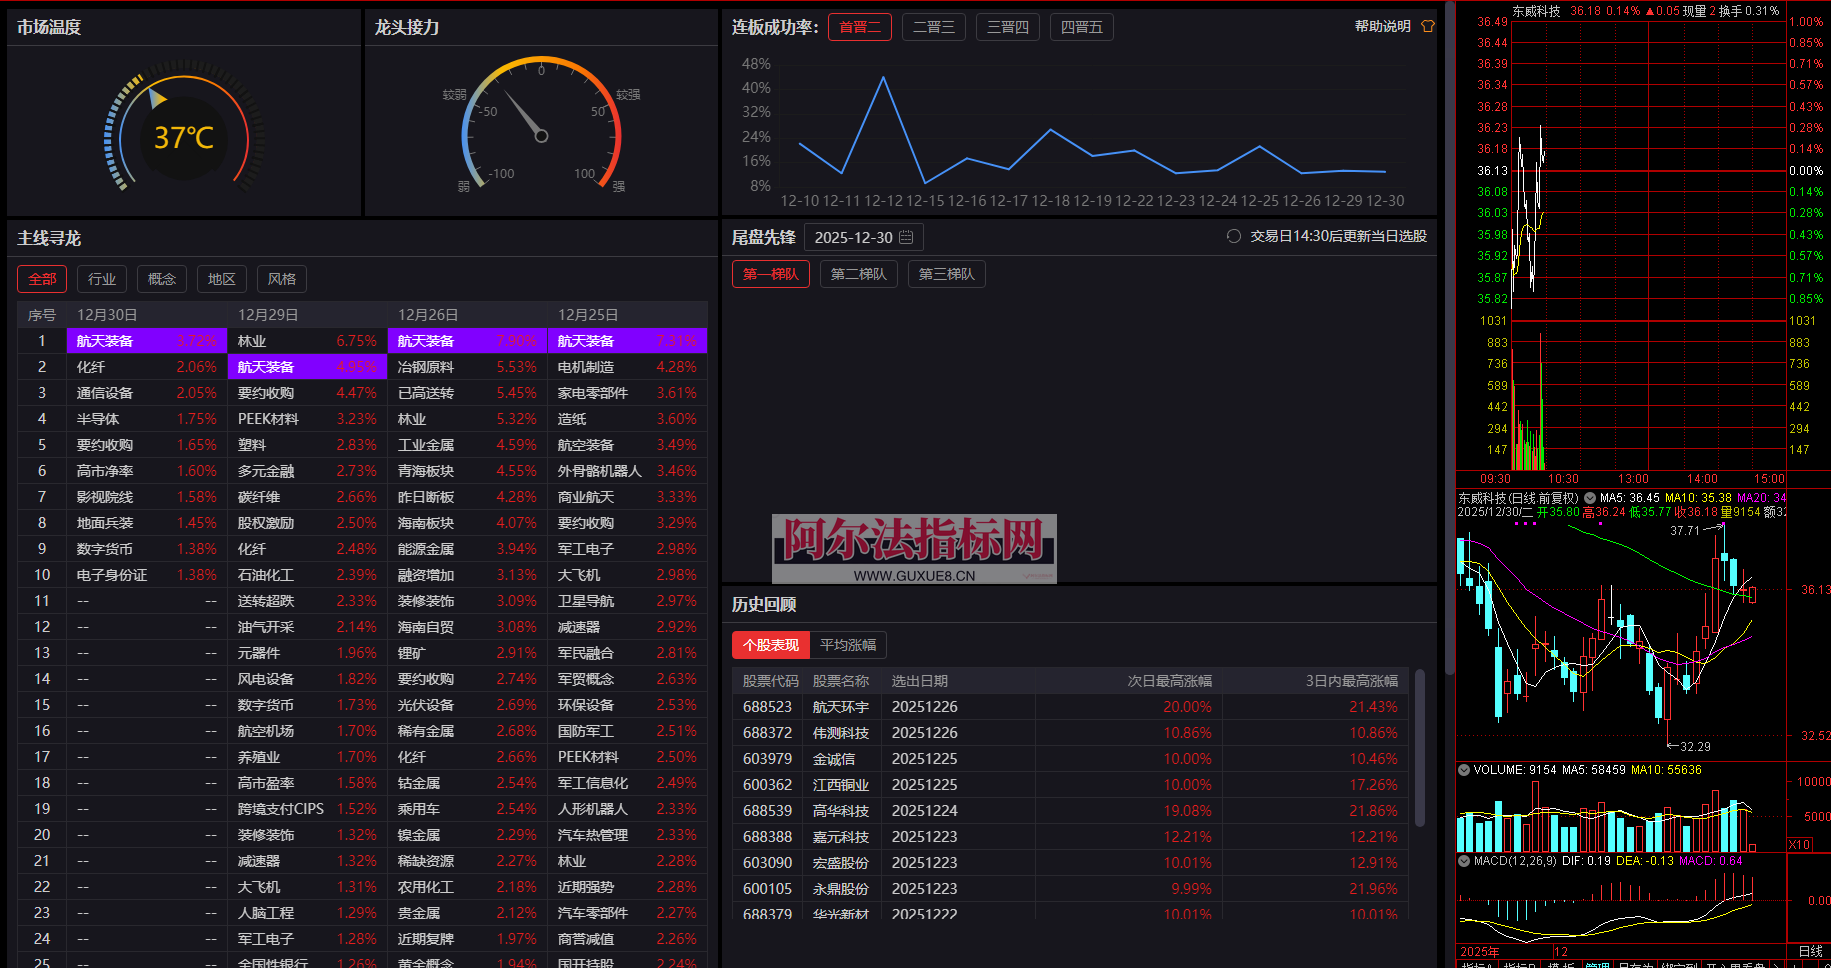Image resolution: width=1831 pixels, height=968 pixels.
Task: Open the 帮助说明 help link
Action: coord(1382,26)
